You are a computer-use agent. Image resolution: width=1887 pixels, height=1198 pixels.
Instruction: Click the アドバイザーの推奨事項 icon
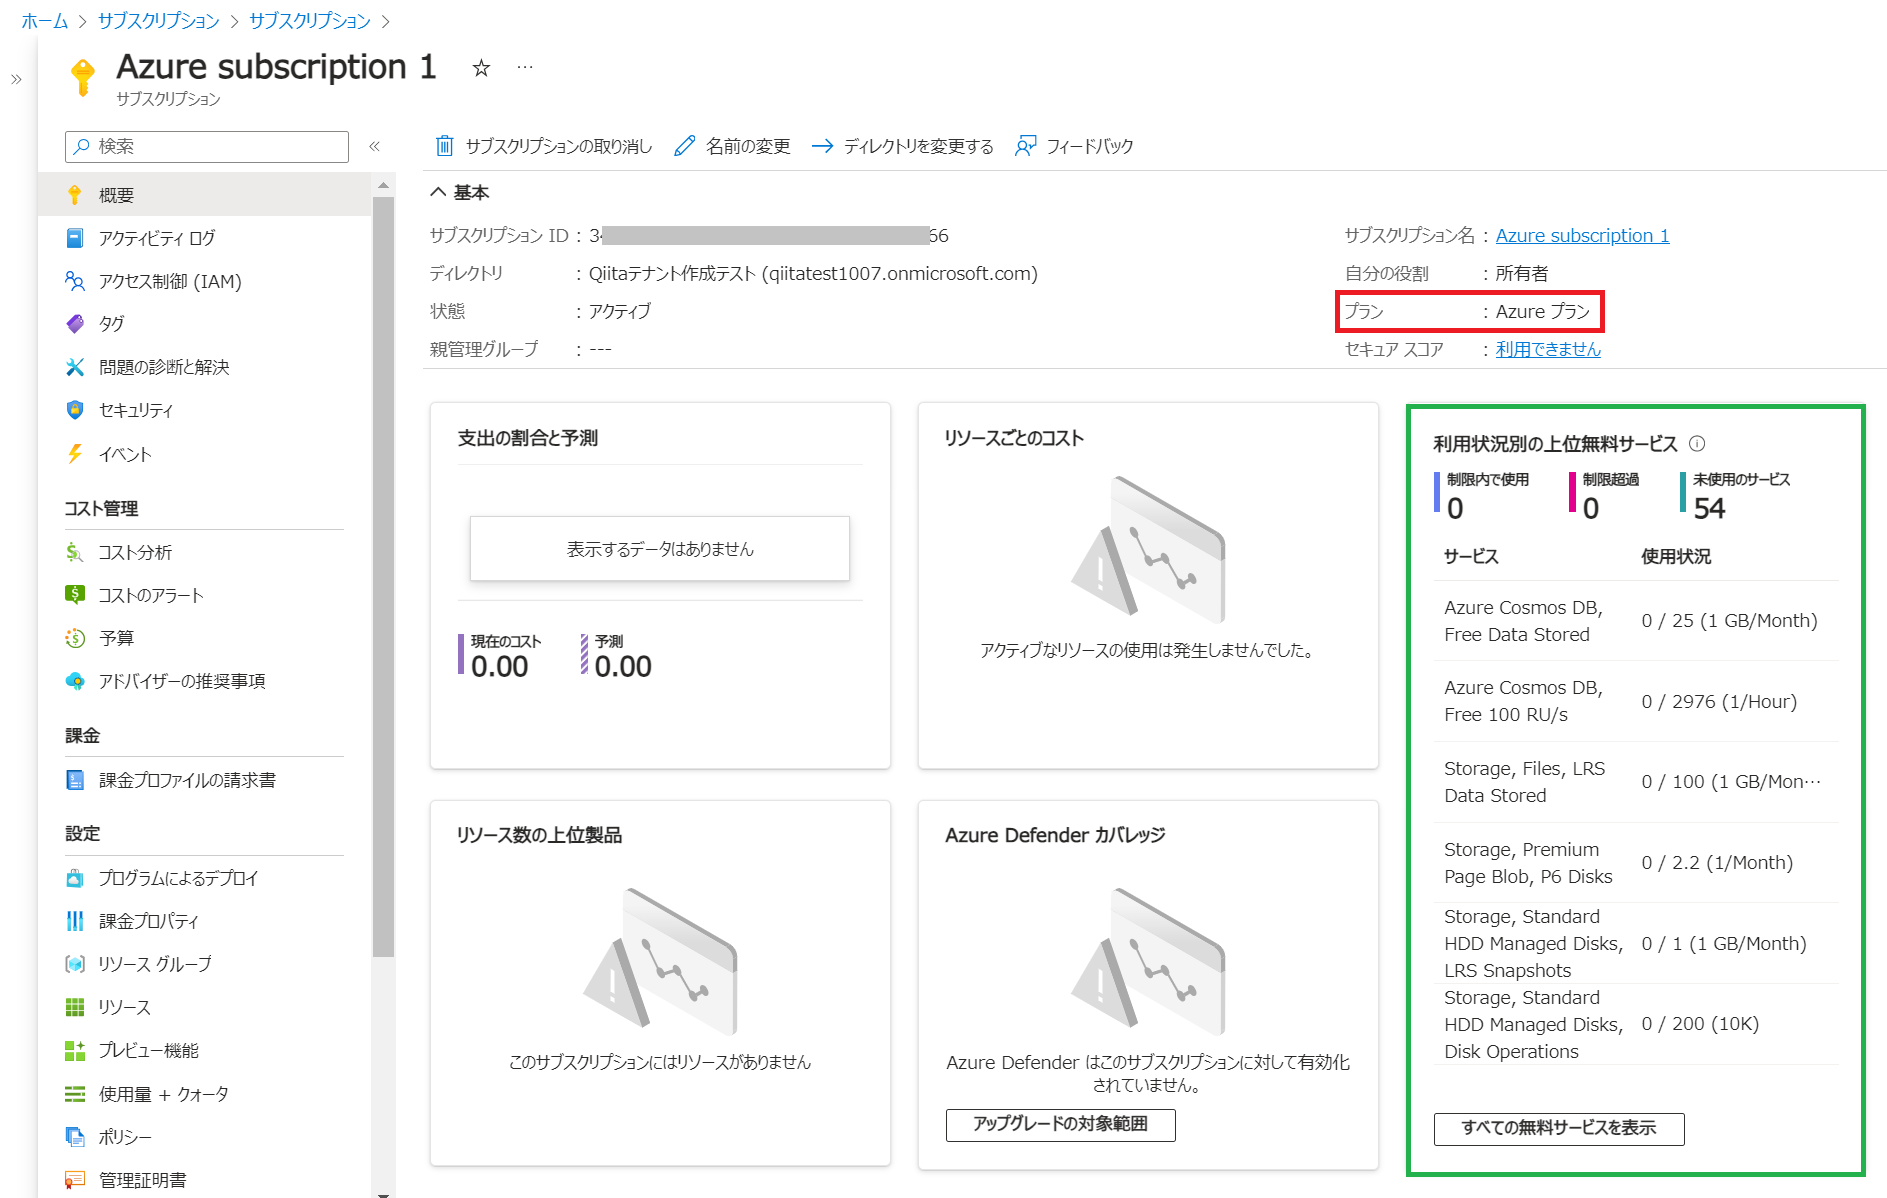75,681
